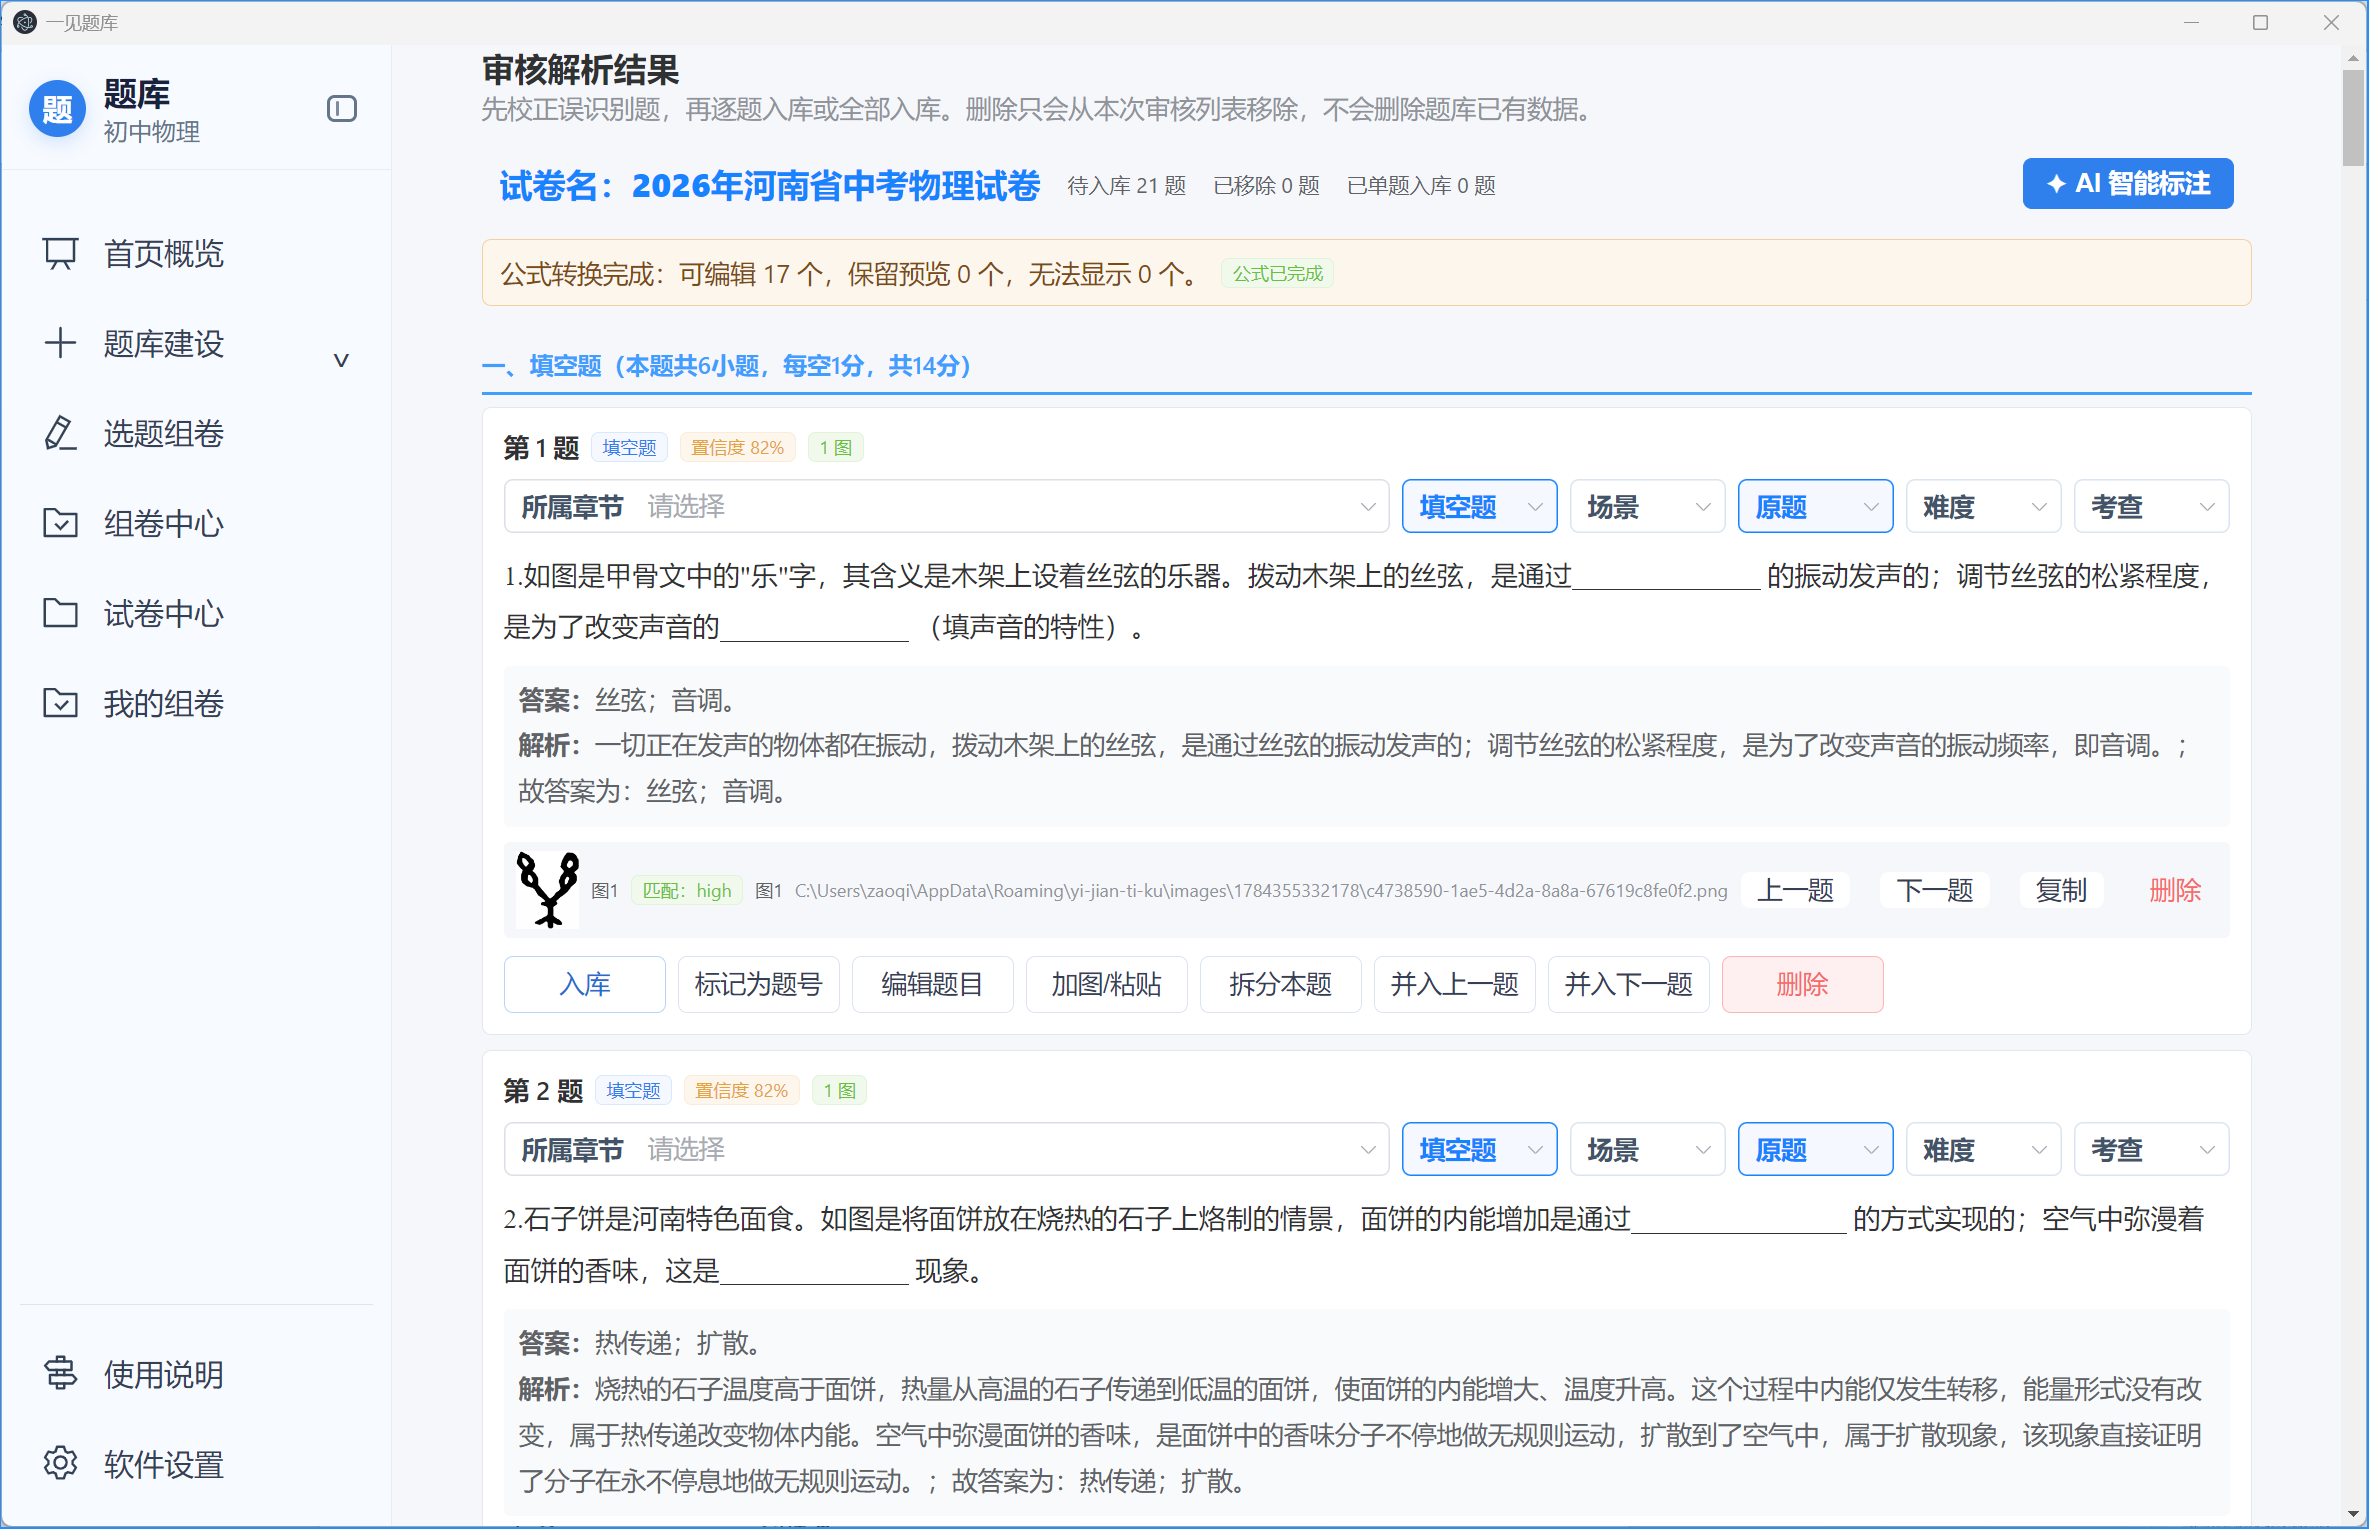Open 难度 dropdown in question 2
Image resolution: width=2369 pixels, height=1529 pixels.
pyautogui.click(x=1983, y=1150)
